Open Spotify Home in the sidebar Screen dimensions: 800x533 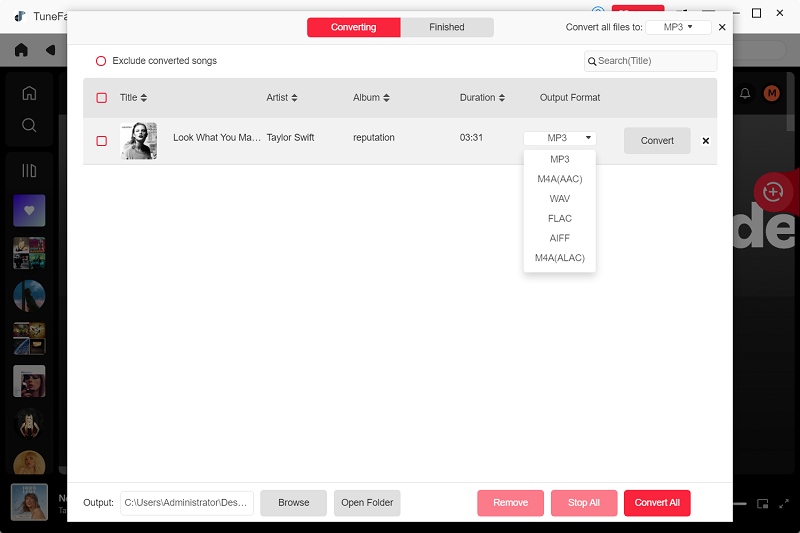(x=29, y=93)
